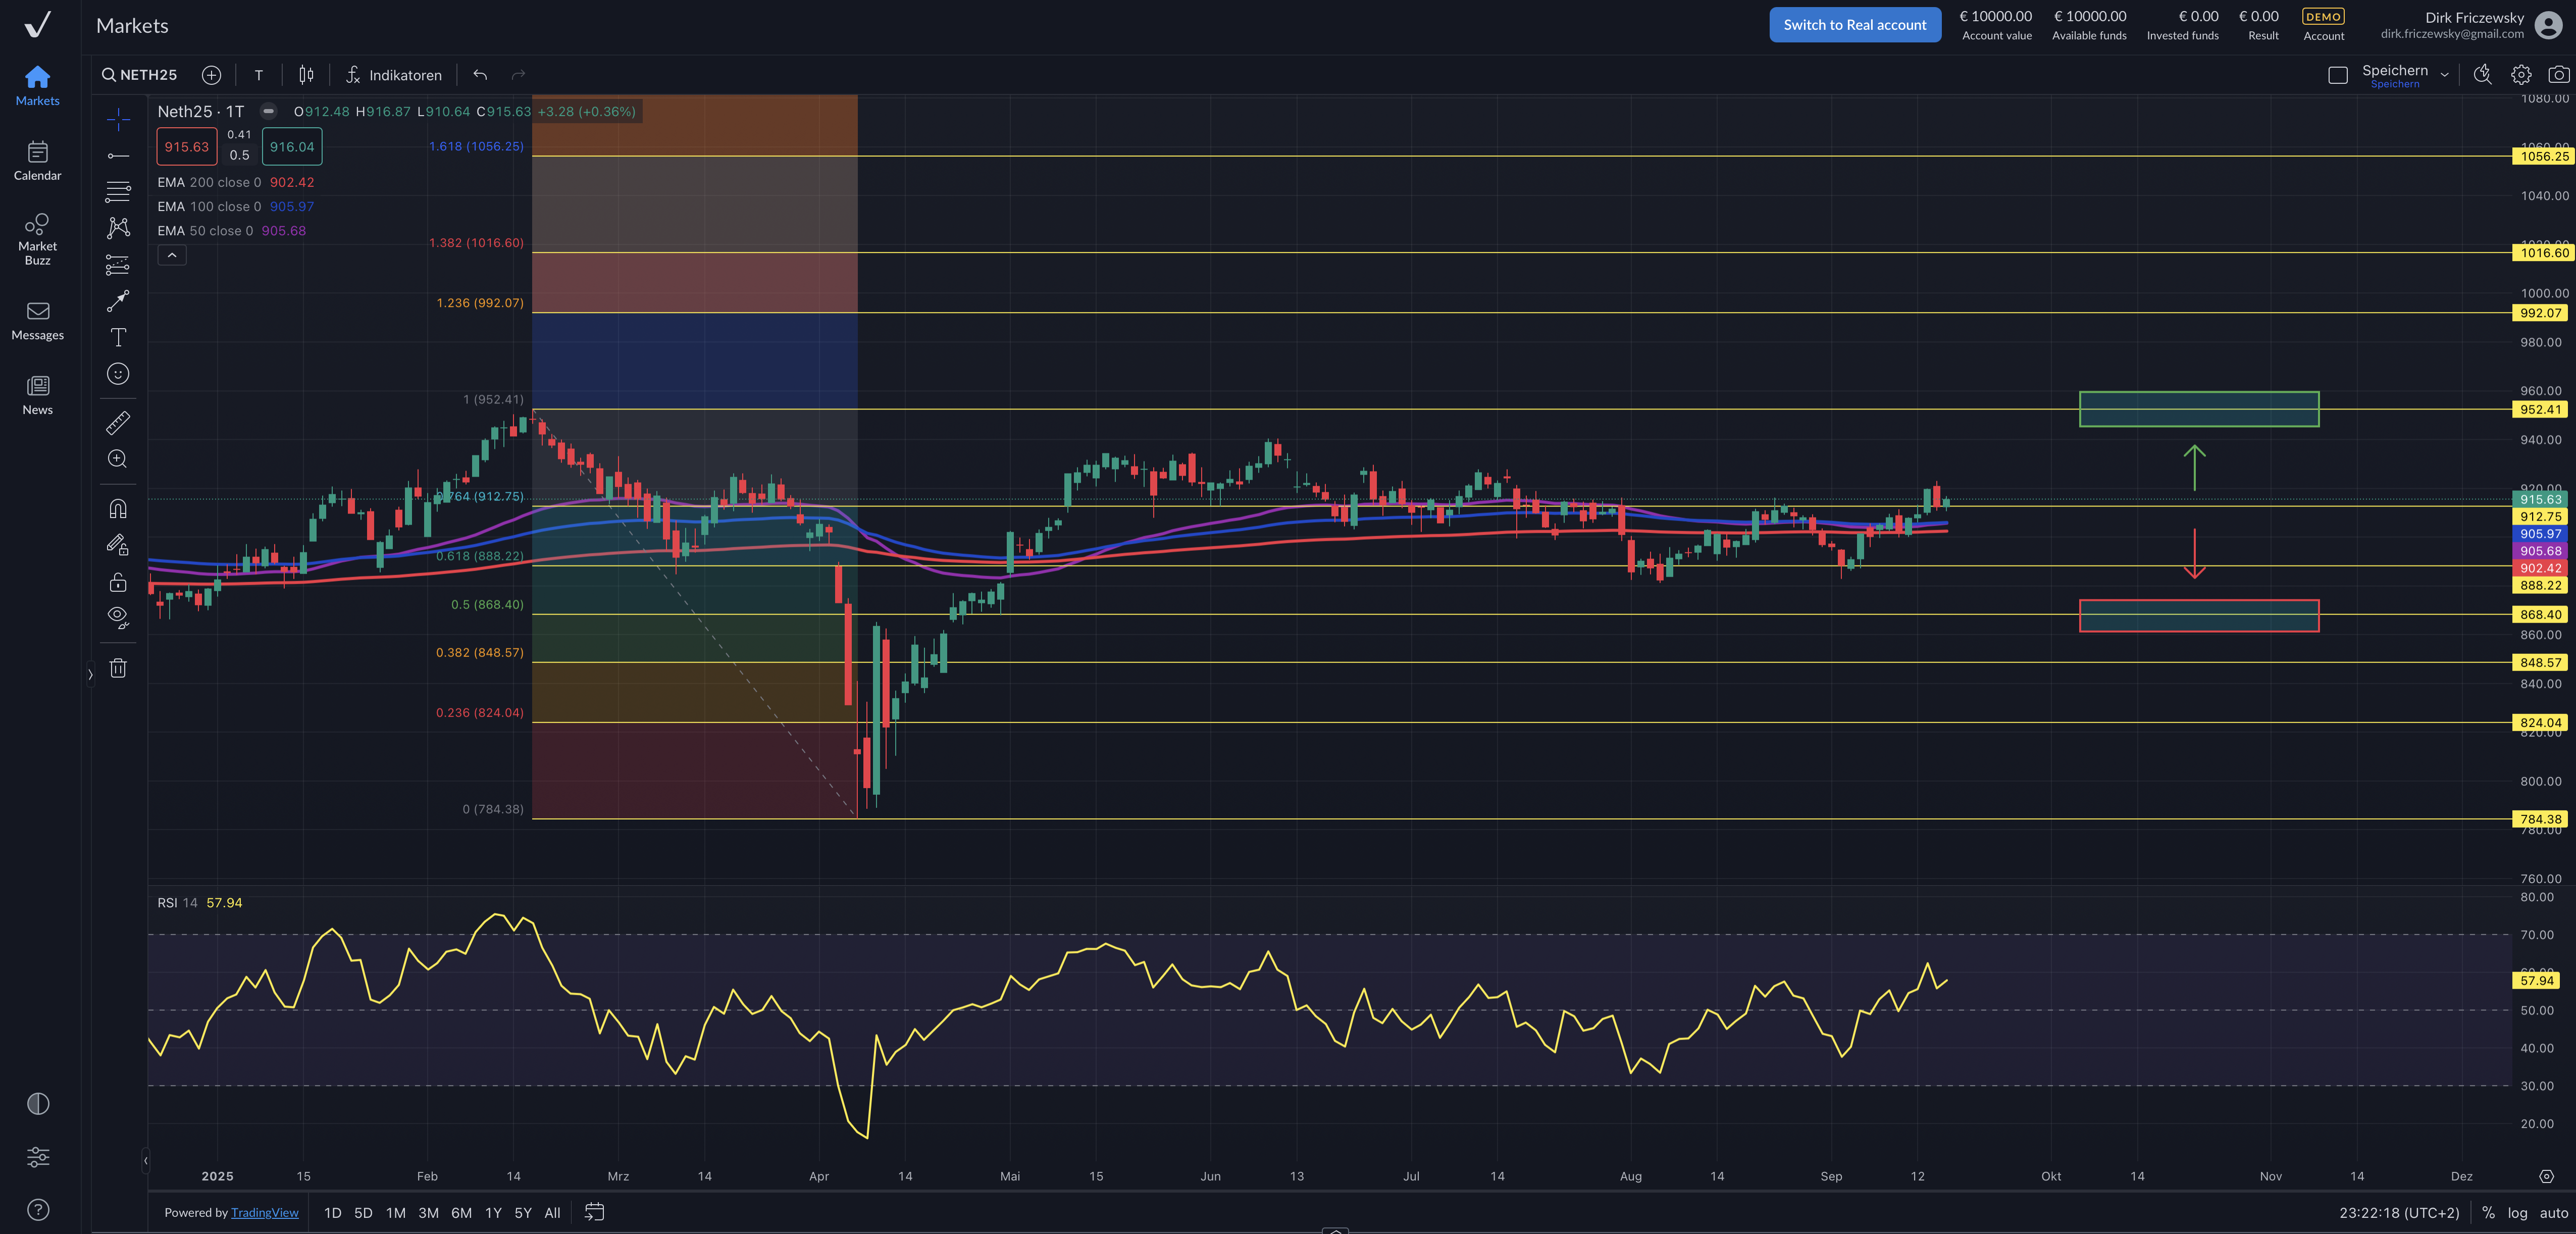Open the Market Buzz section
2576x1234 pixels.
coord(37,238)
